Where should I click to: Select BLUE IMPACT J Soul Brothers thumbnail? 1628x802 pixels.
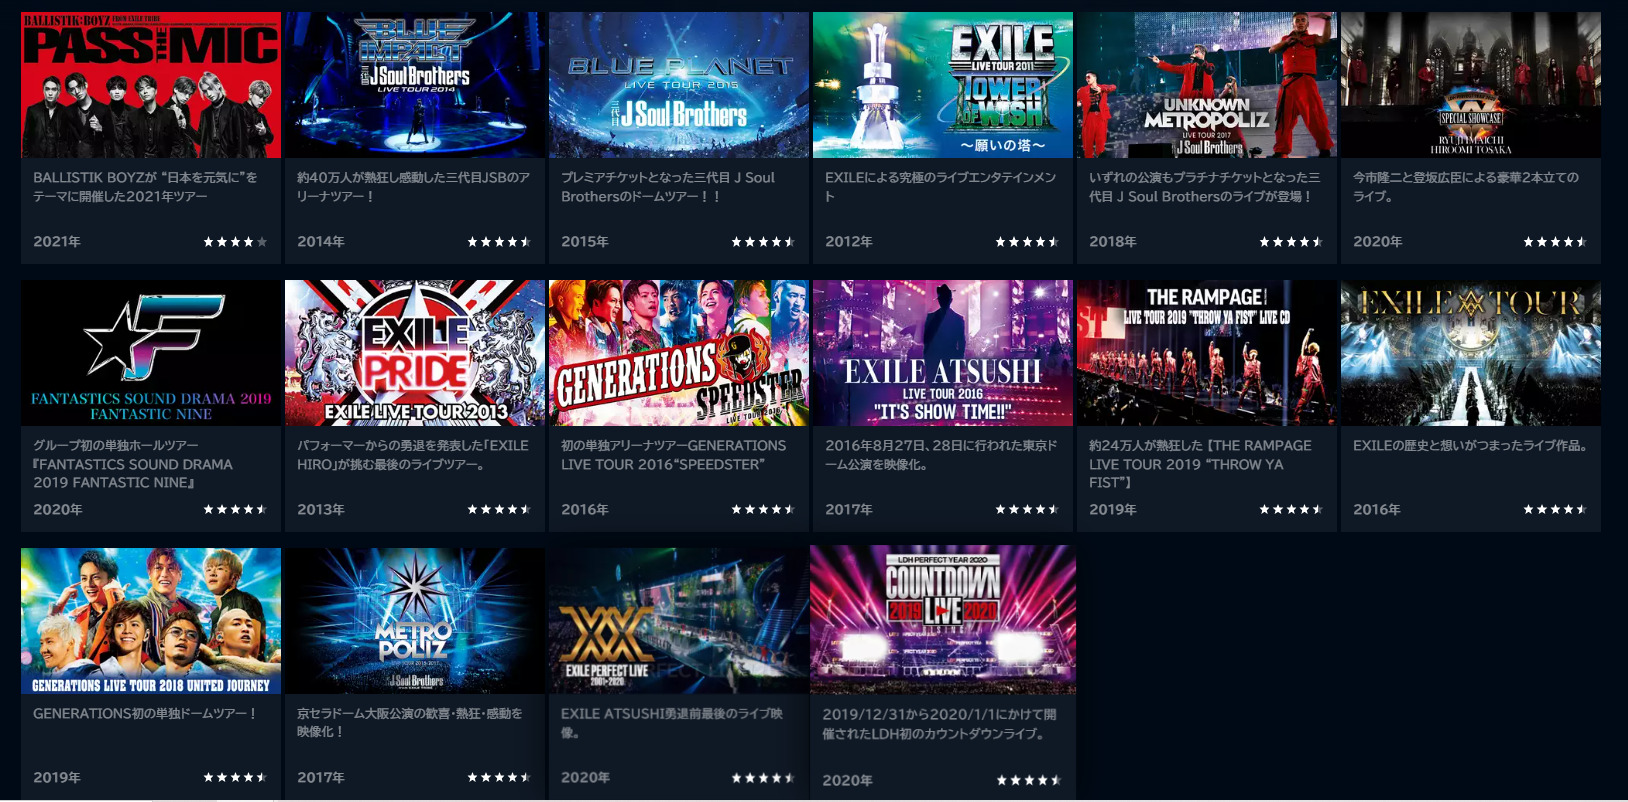click(x=415, y=85)
